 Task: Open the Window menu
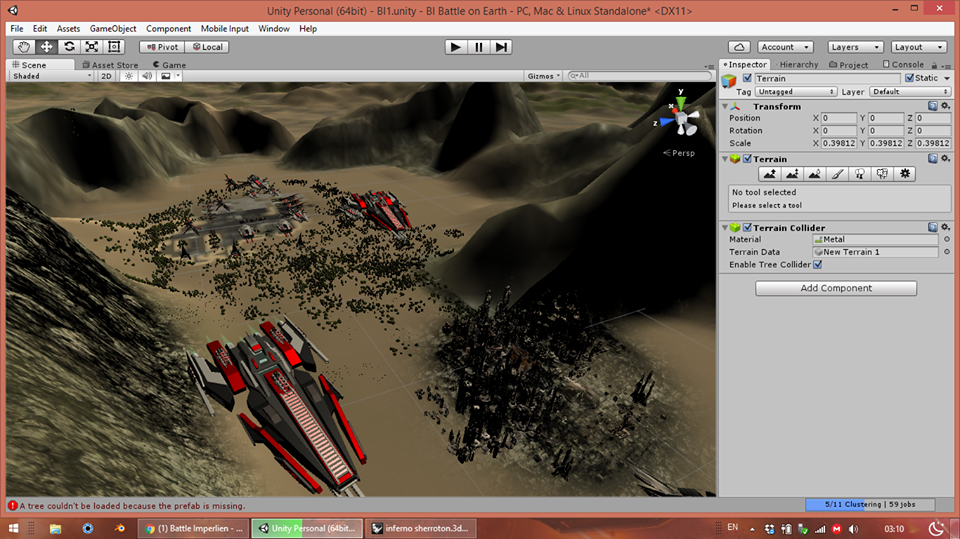[x=274, y=29]
